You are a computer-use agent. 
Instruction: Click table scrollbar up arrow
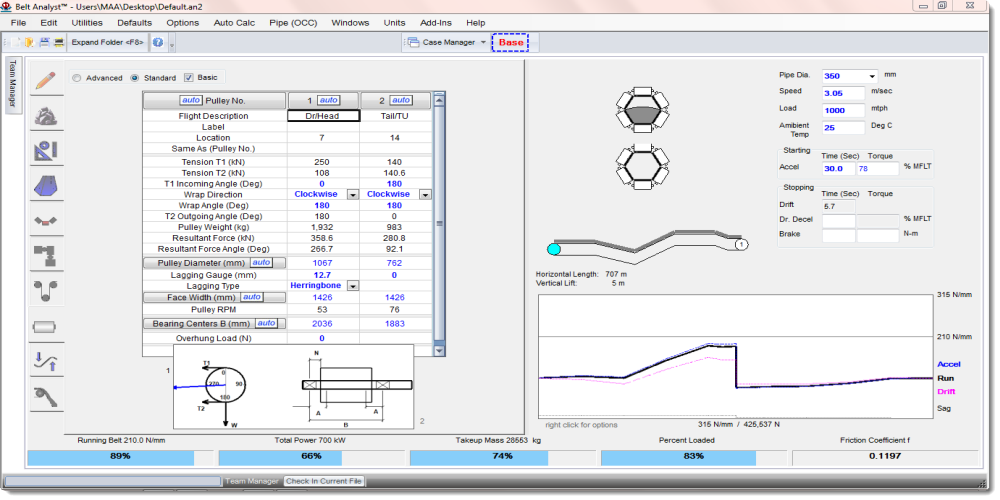click(x=439, y=99)
